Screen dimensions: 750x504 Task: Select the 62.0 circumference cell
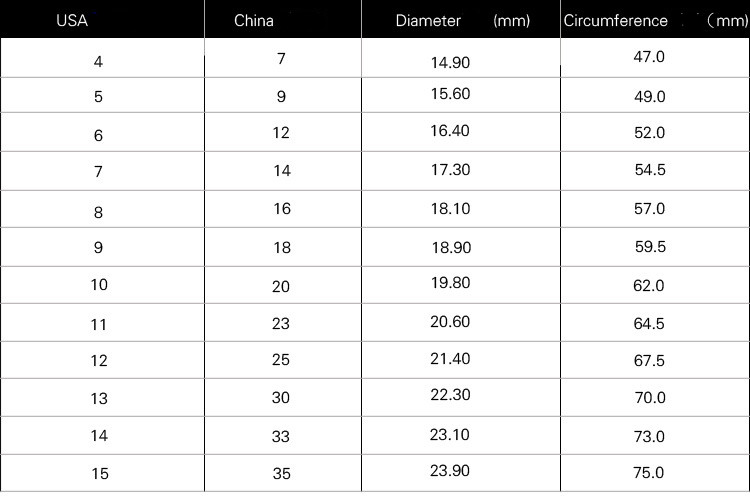click(649, 285)
